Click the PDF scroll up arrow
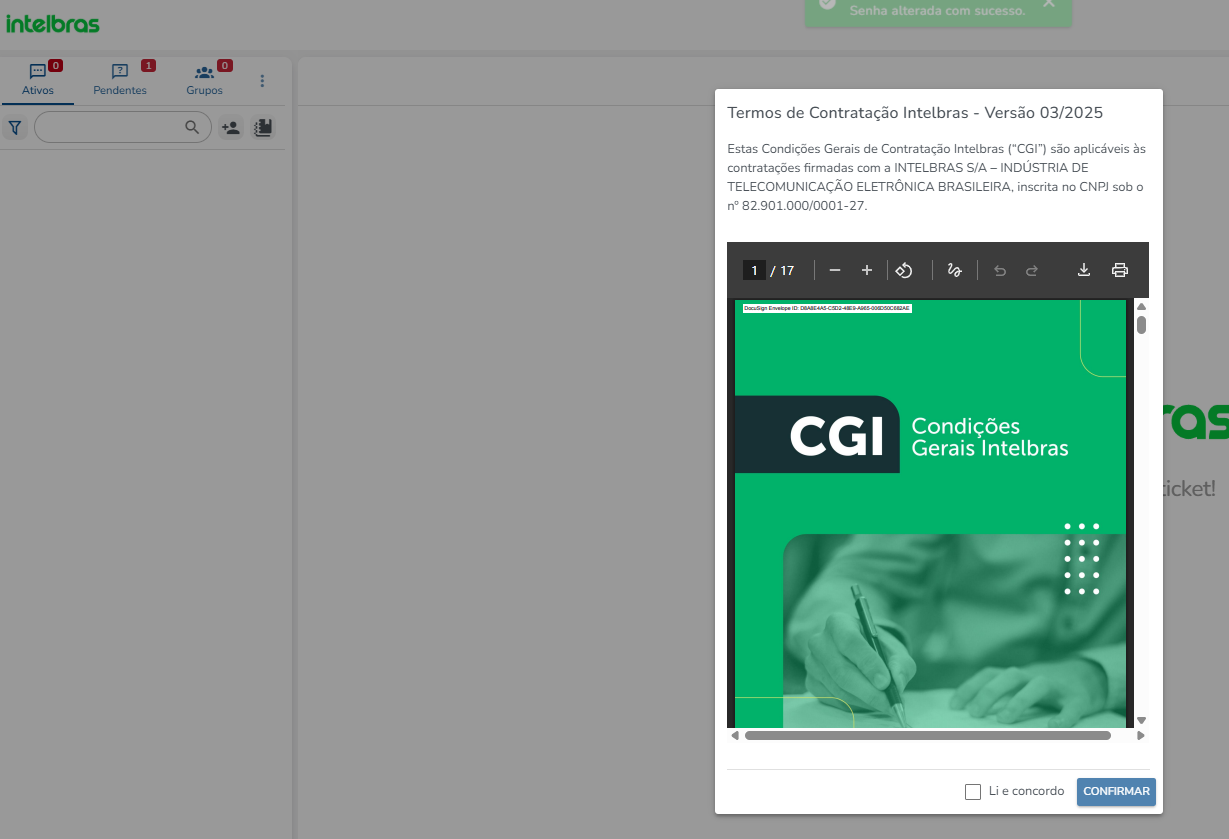This screenshot has width=1229, height=839. point(1141,306)
